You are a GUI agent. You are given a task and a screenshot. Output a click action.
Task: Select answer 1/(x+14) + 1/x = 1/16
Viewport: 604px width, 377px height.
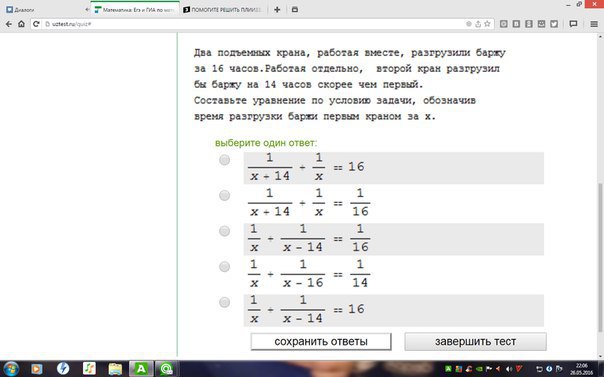coord(225,196)
